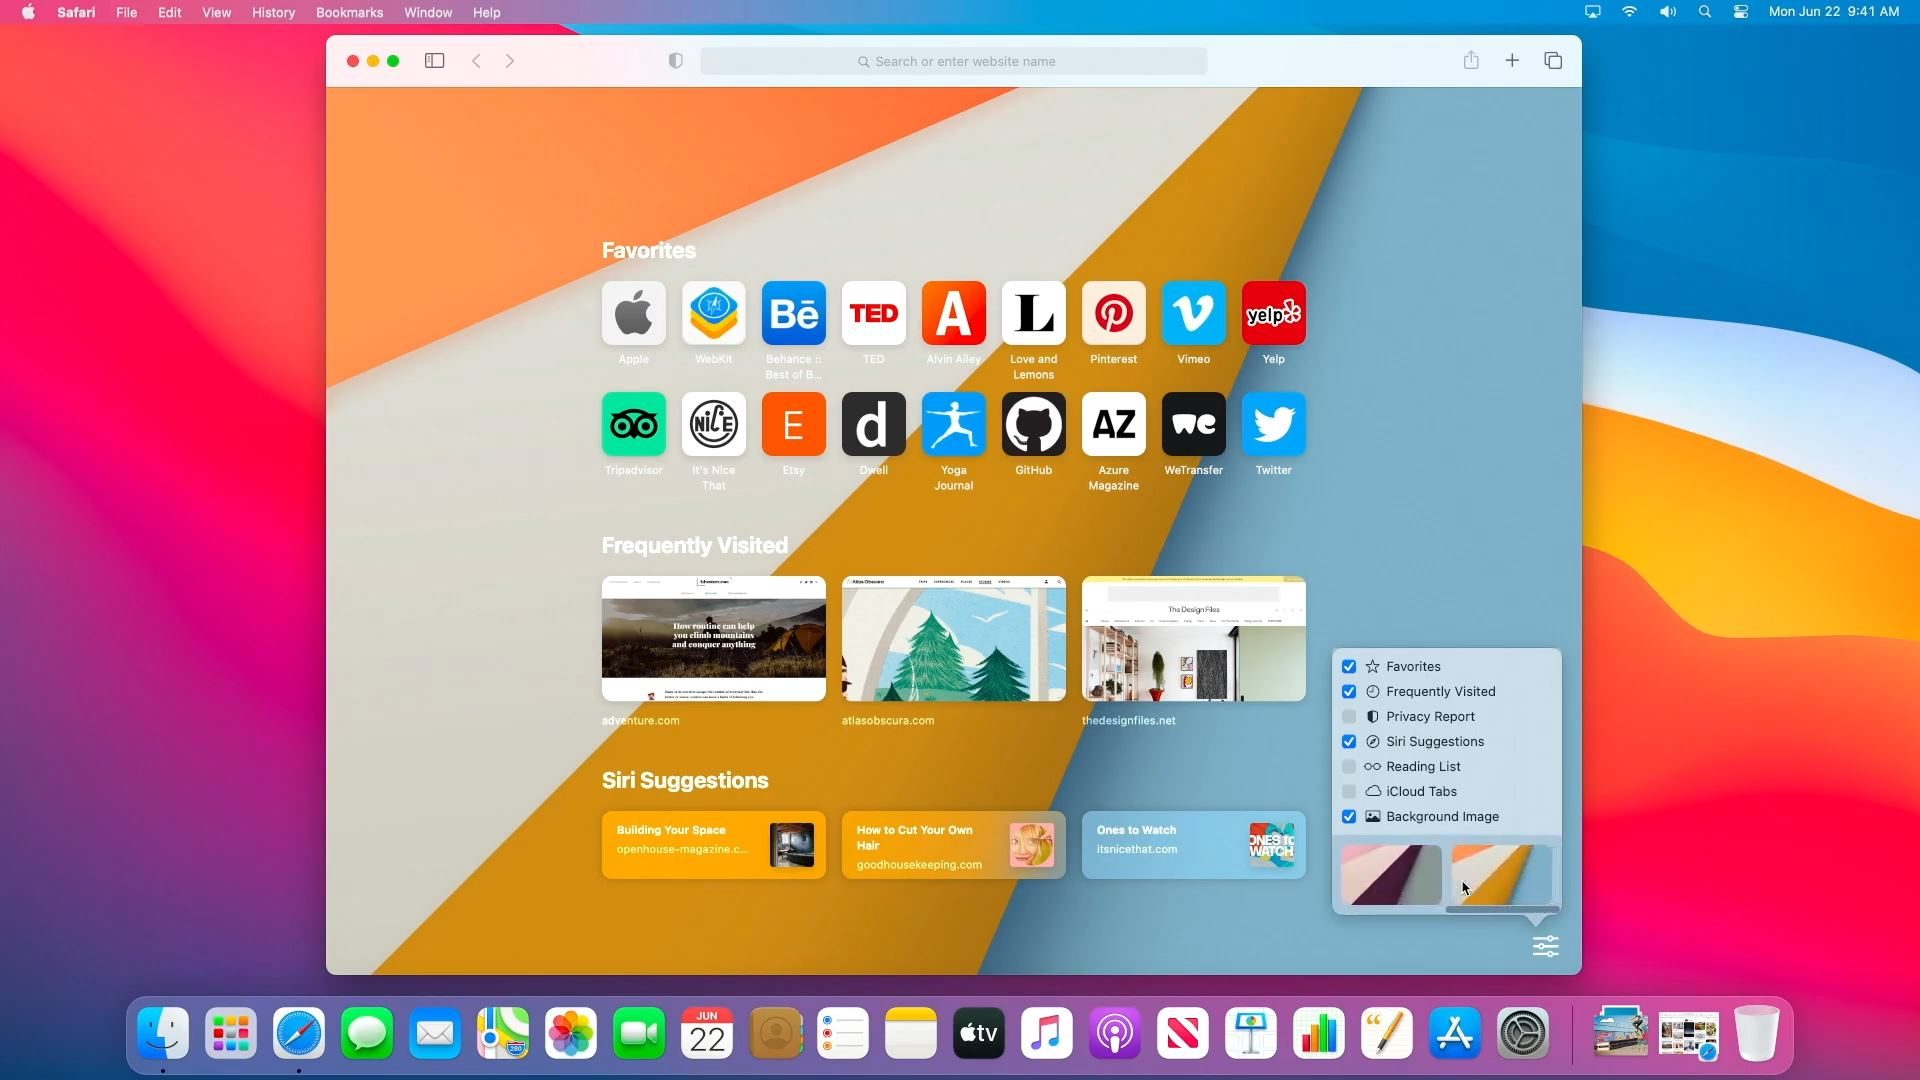Open the View menu
The height and width of the screenshot is (1080, 1920).
coord(216,12)
